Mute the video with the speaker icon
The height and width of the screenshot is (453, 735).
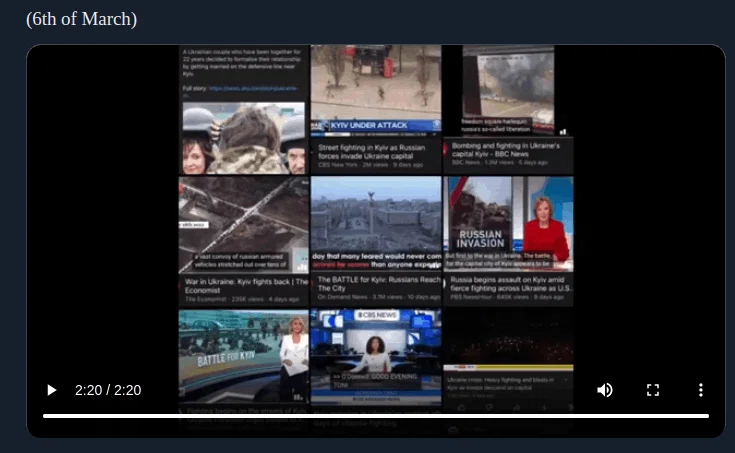click(x=605, y=390)
